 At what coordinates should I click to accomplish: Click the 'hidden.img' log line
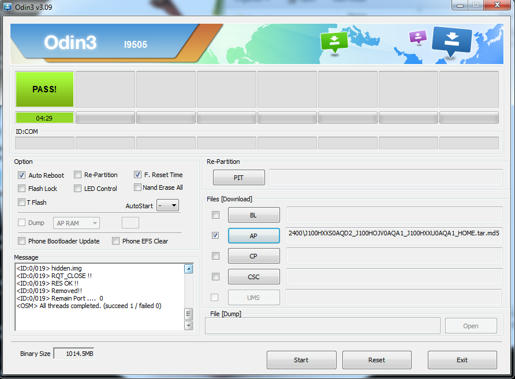pyautogui.click(x=49, y=268)
